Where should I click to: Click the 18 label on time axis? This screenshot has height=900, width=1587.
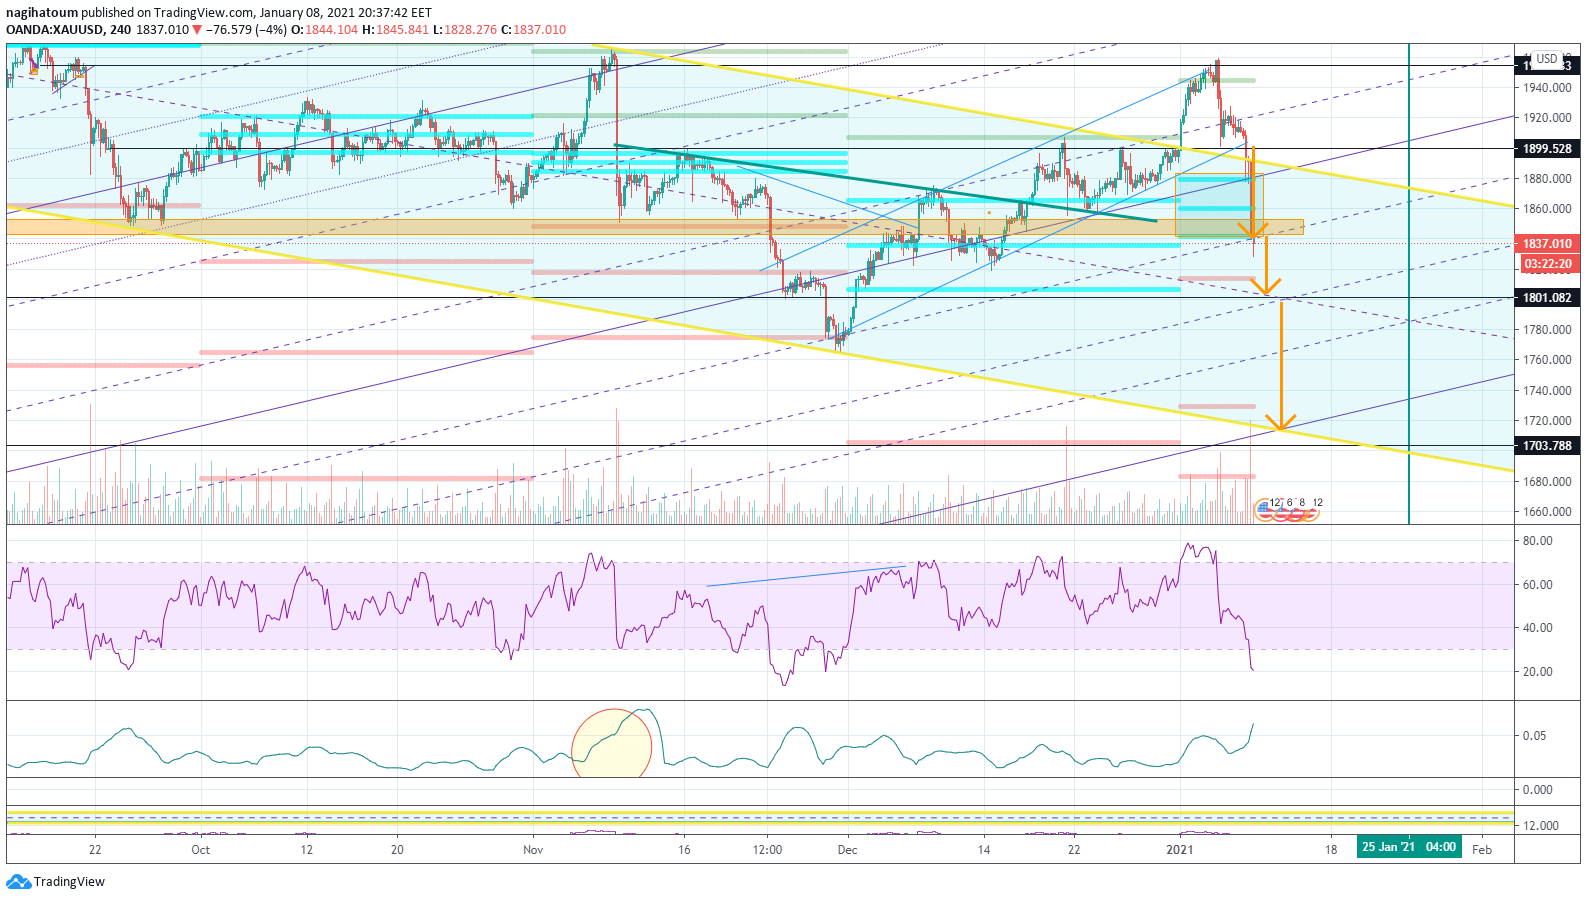(x=1331, y=850)
